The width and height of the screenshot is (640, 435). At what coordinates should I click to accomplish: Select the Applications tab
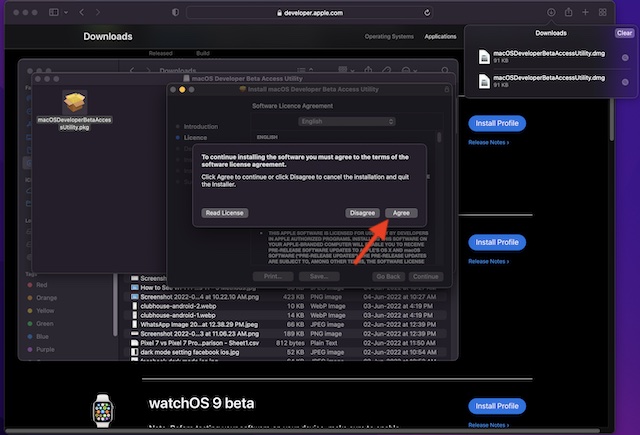tap(440, 36)
